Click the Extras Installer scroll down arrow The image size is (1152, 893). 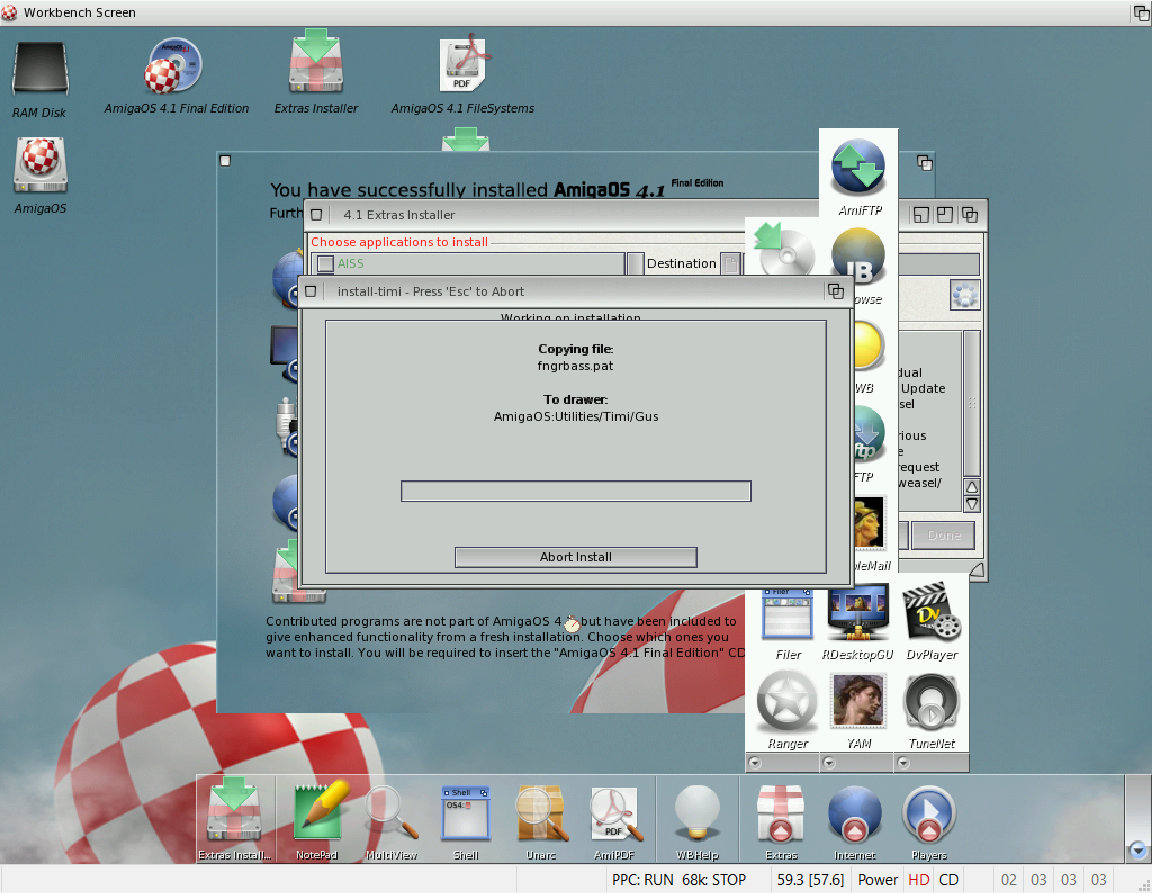(x=971, y=503)
